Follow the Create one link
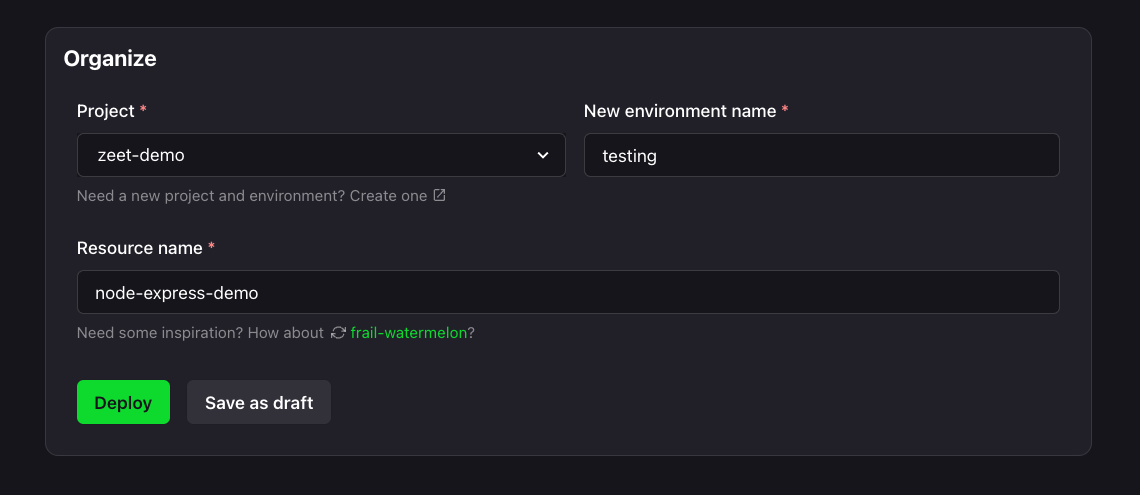Screen dimensions: 1140x495 [388, 196]
